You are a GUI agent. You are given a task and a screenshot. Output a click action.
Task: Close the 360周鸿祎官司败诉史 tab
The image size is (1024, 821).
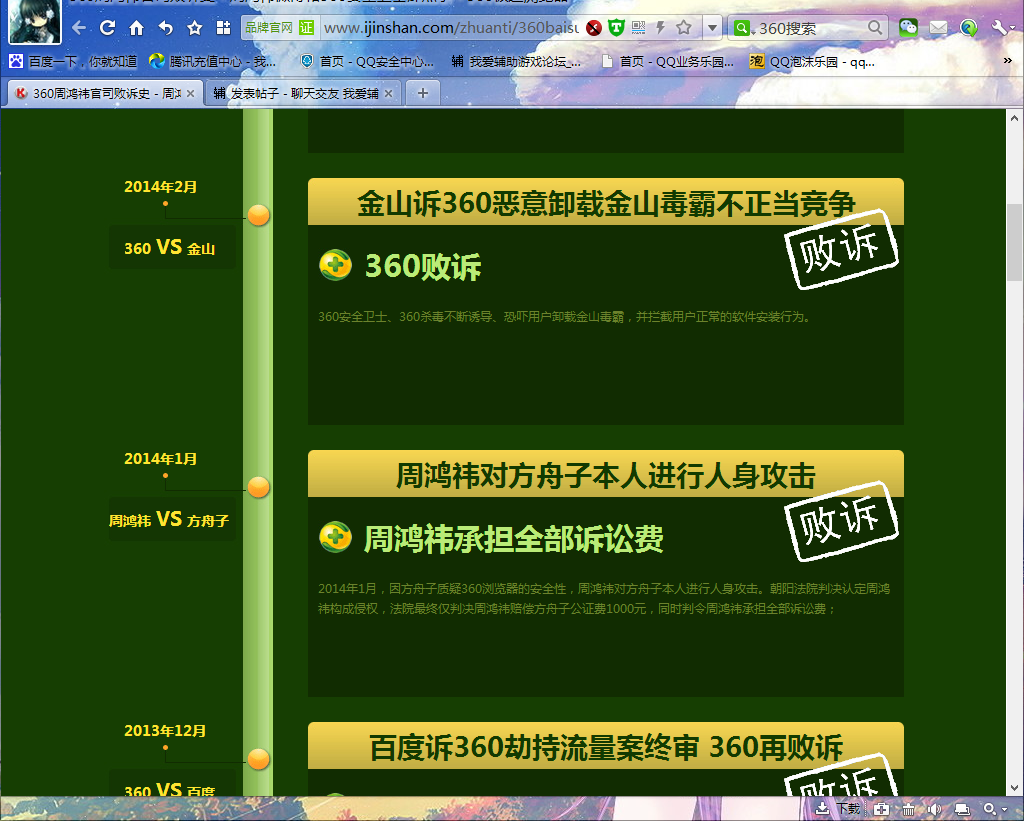(190, 93)
